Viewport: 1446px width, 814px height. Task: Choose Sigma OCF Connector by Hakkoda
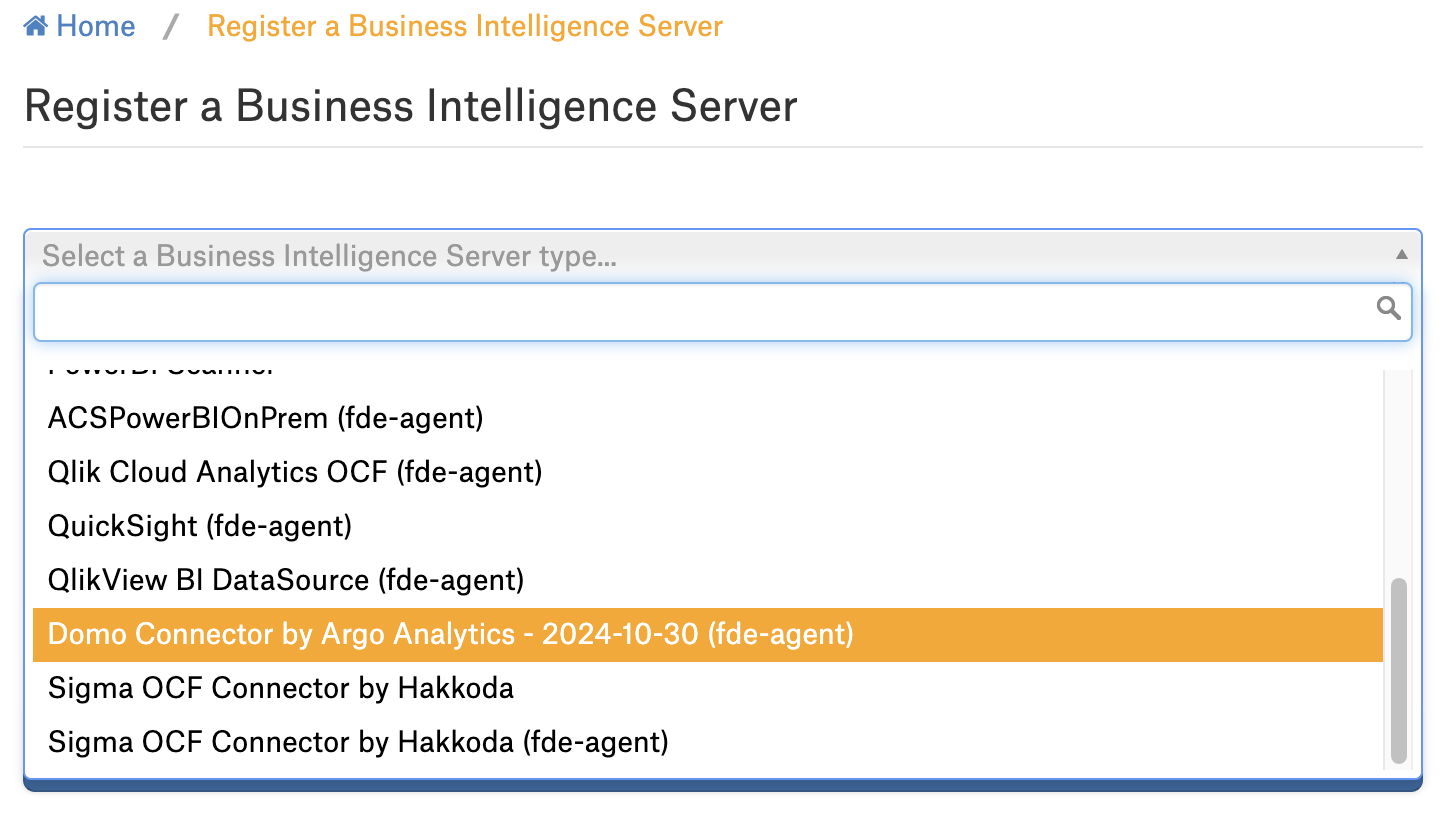708,688
